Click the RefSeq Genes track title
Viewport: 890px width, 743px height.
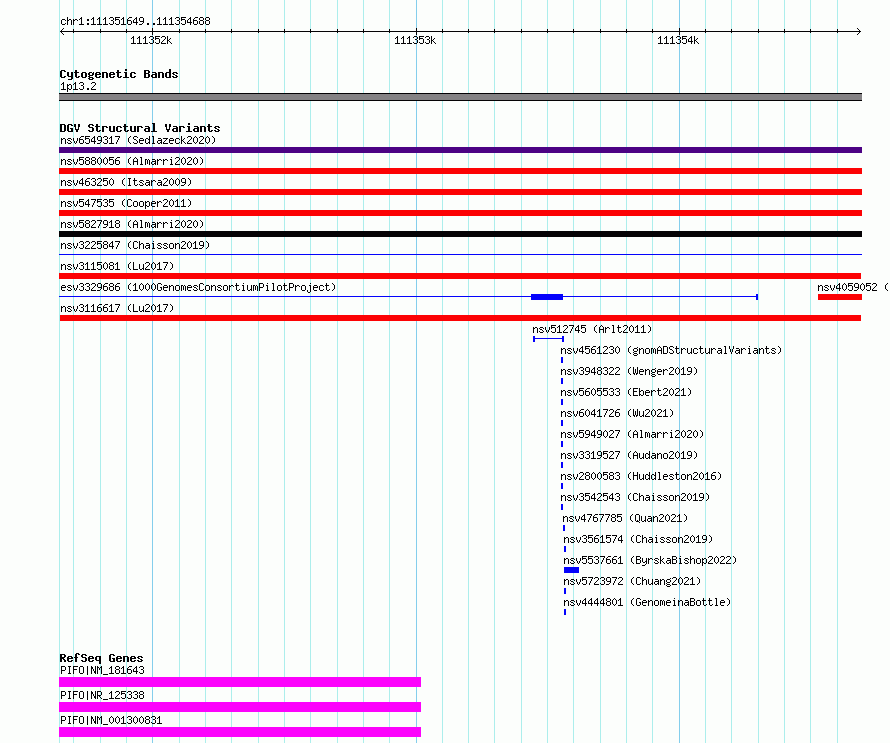point(101,658)
